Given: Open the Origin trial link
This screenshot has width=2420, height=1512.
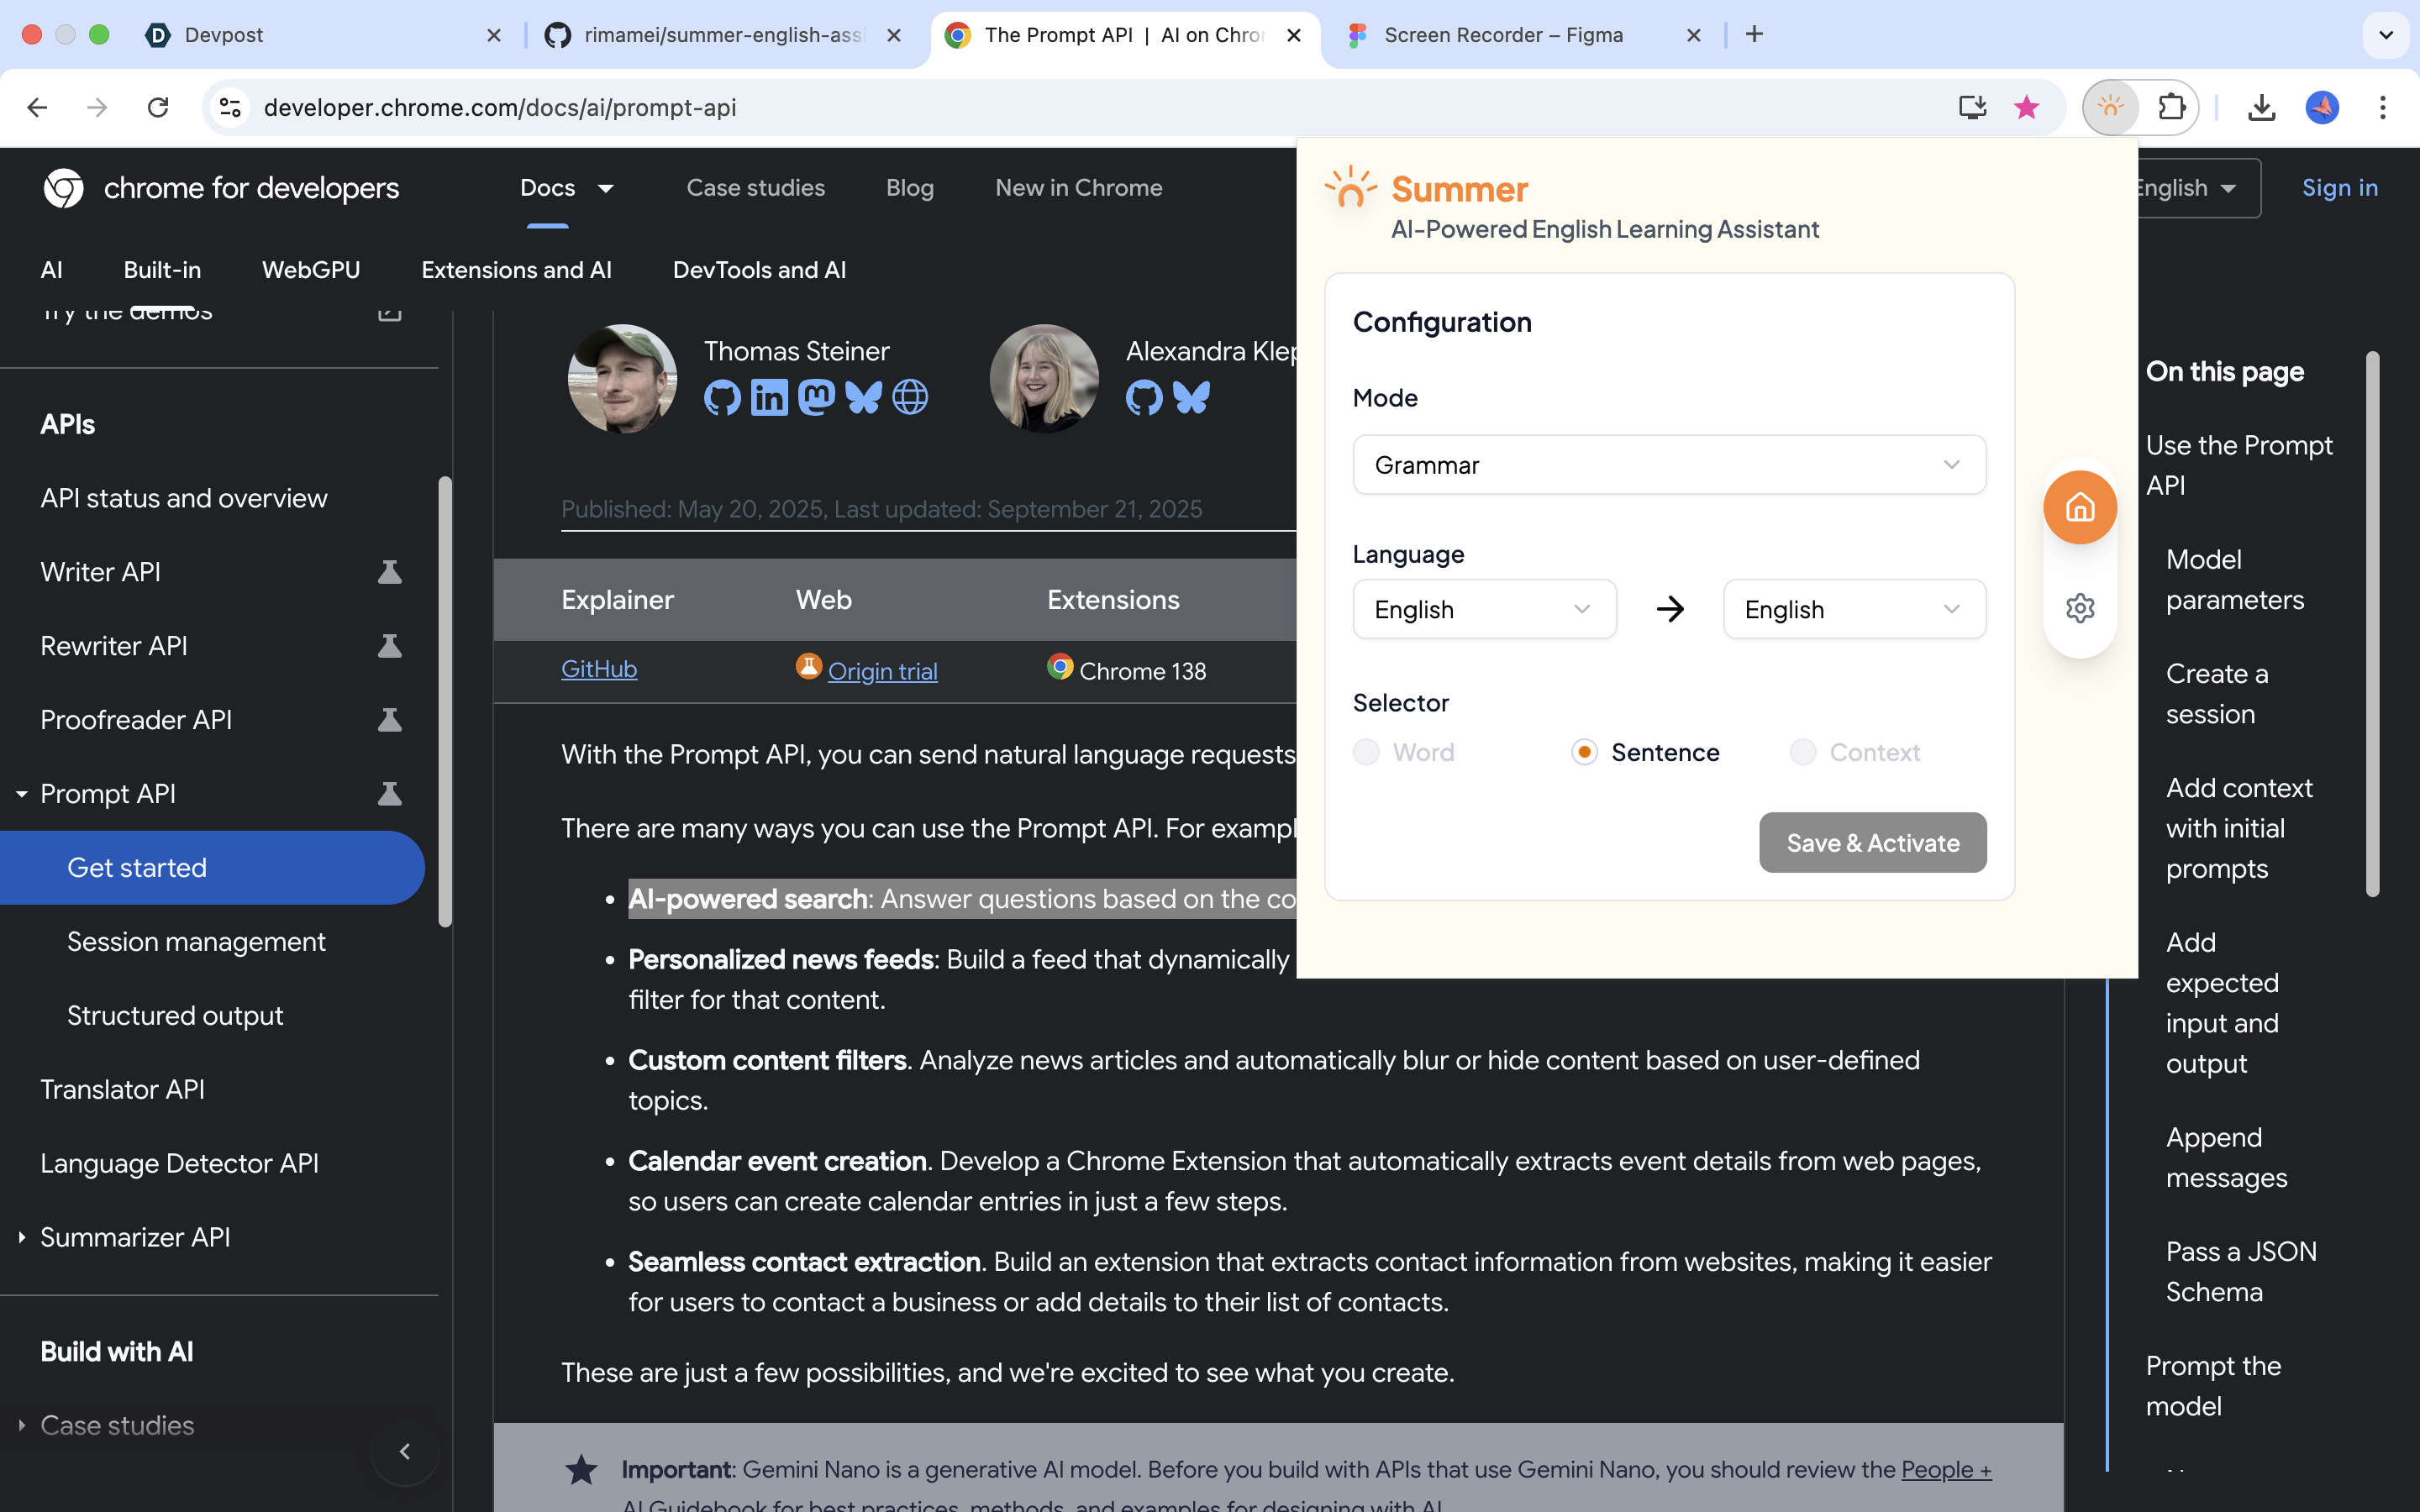Looking at the screenshot, I should (x=883, y=671).
